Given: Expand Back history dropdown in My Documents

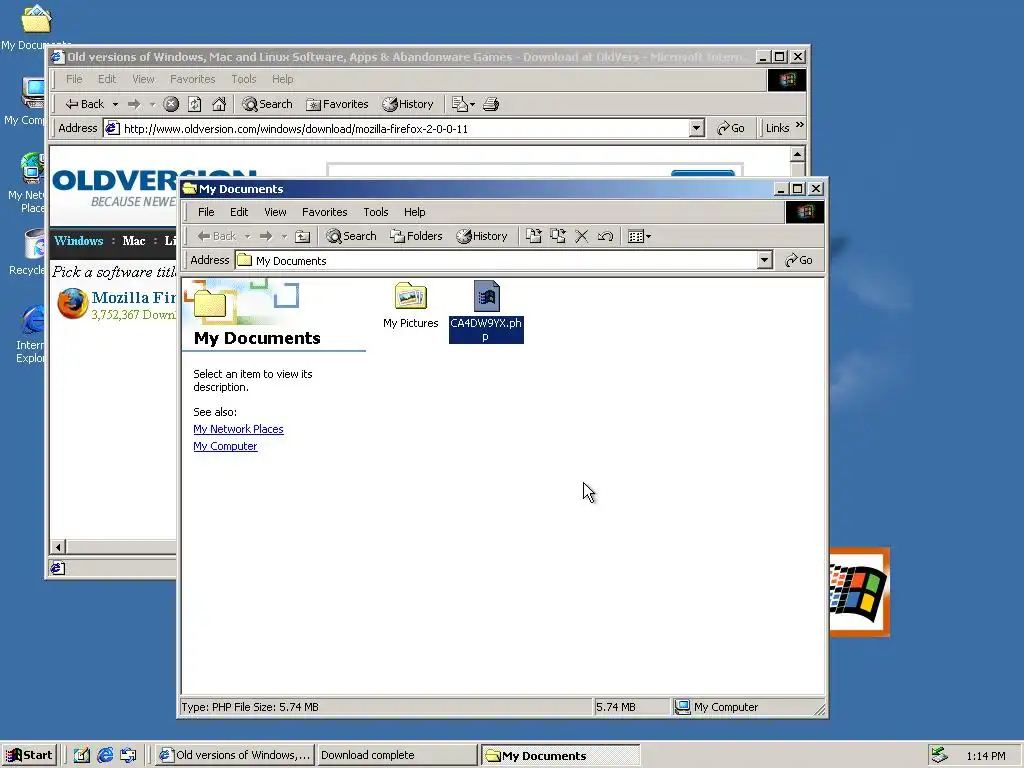Looking at the screenshot, I should click(x=248, y=236).
